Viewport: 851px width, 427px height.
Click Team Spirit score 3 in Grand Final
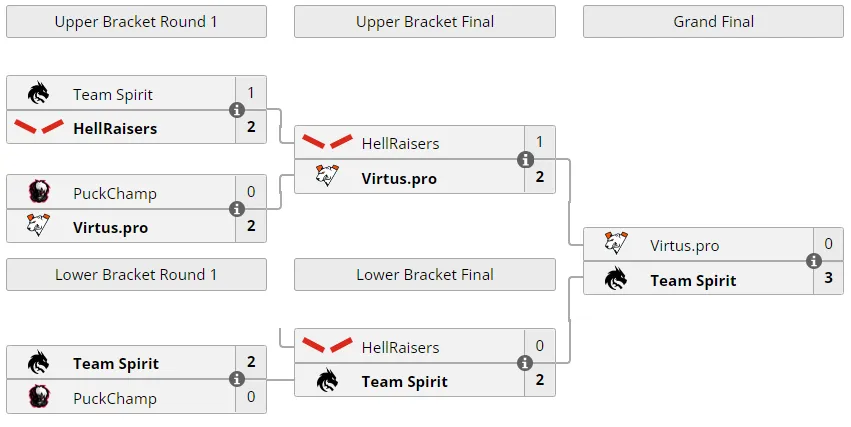pyautogui.click(x=828, y=278)
